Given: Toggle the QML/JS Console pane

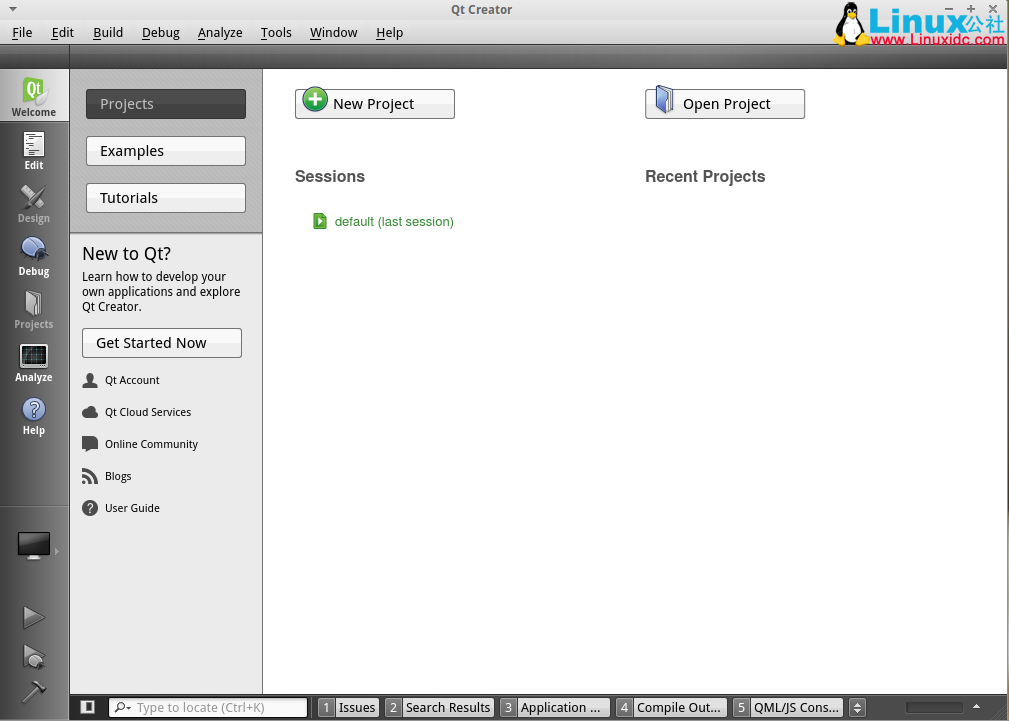Looking at the screenshot, I should pos(788,707).
